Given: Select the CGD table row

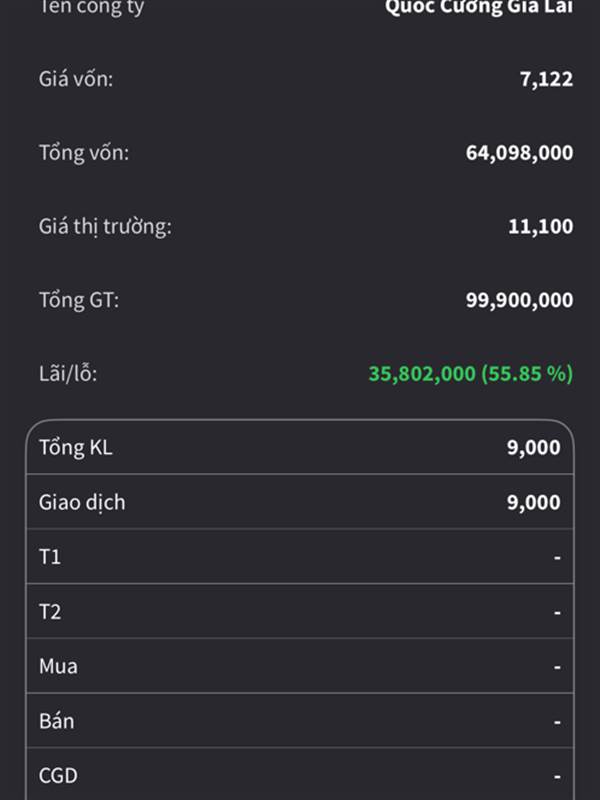Looking at the screenshot, I should tap(300, 774).
